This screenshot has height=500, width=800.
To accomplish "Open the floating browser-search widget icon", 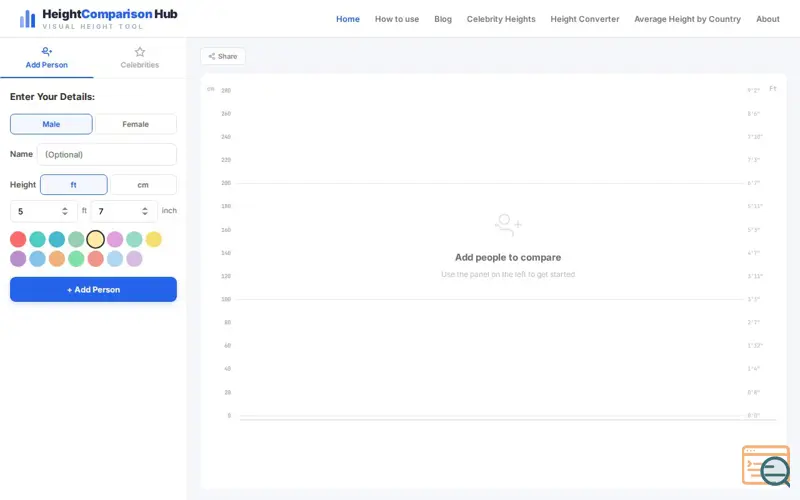I will click(766, 466).
